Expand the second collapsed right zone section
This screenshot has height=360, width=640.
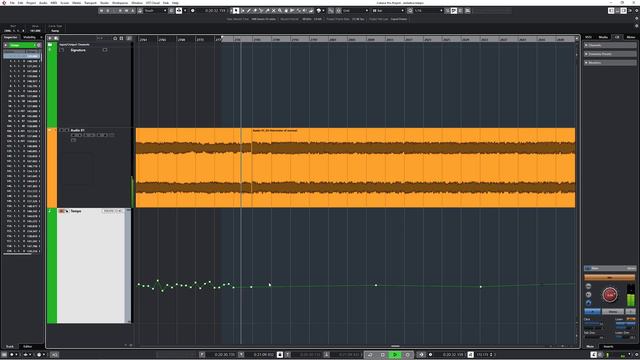pos(610,54)
